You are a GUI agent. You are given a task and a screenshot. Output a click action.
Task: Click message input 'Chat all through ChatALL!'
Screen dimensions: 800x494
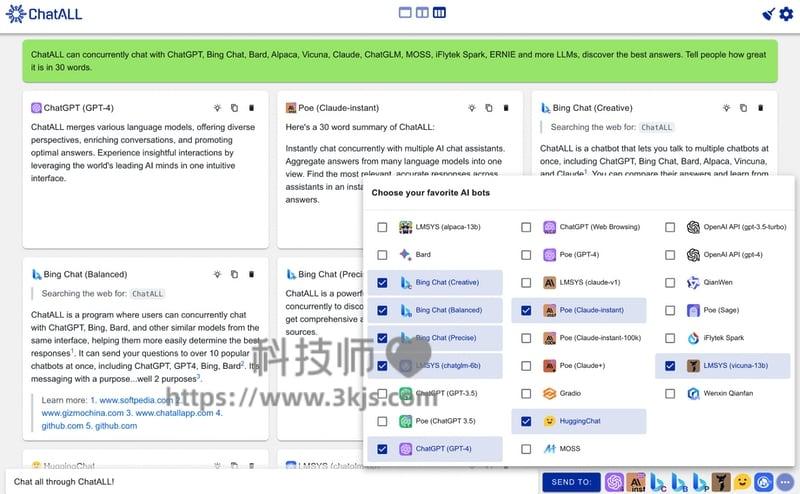point(273,482)
